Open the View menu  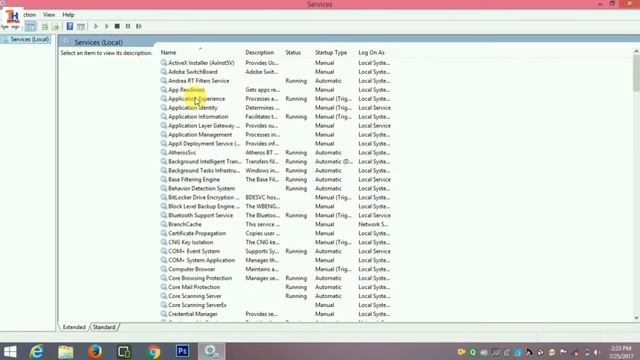point(49,15)
